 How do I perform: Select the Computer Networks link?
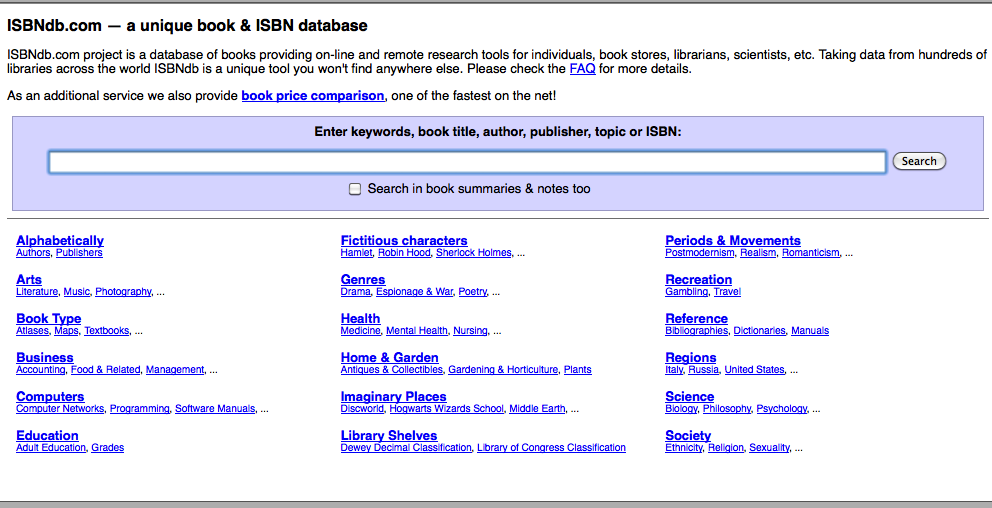[x=60, y=409]
